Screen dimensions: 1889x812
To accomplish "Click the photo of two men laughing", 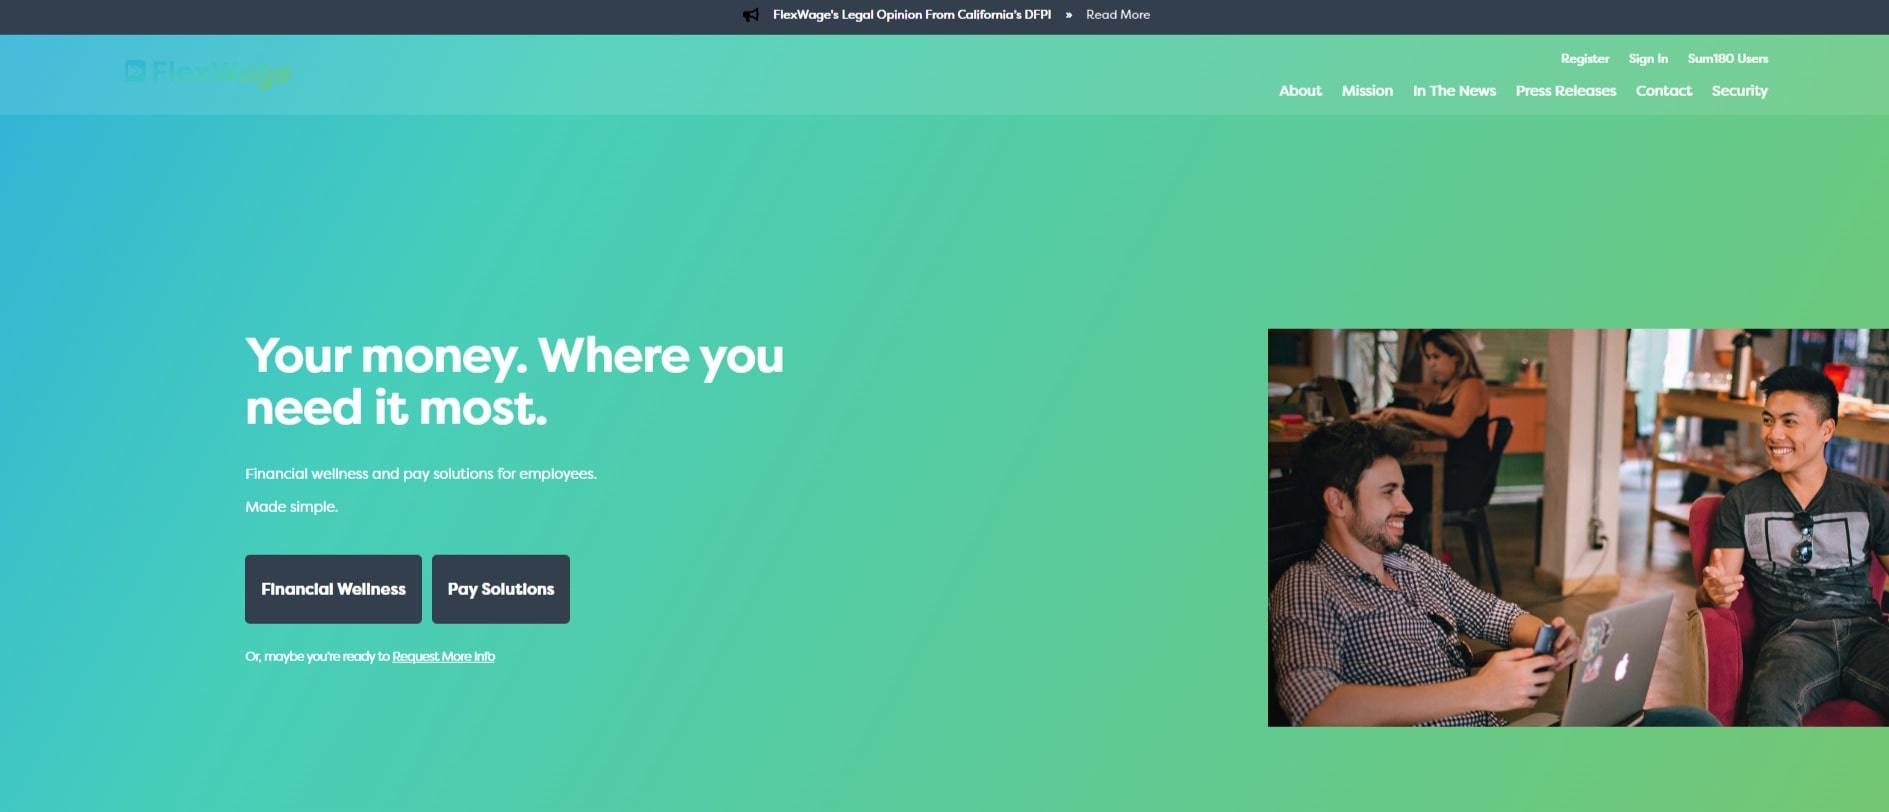I will coord(1578,527).
